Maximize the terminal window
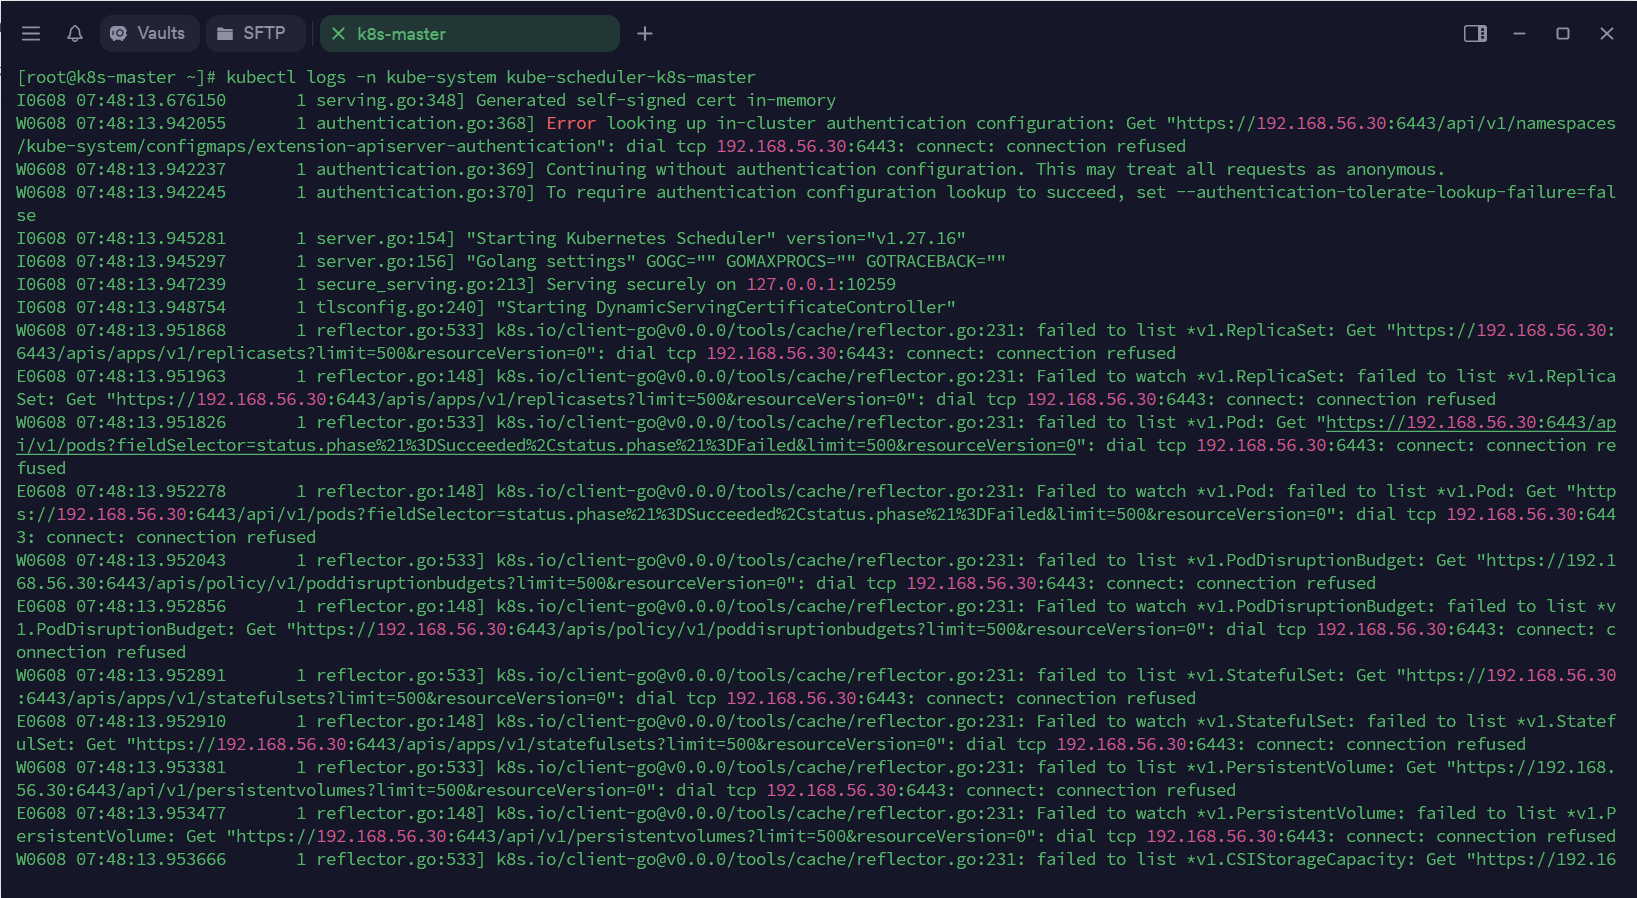Image resolution: width=1637 pixels, height=898 pixels. coord(1563,33)
